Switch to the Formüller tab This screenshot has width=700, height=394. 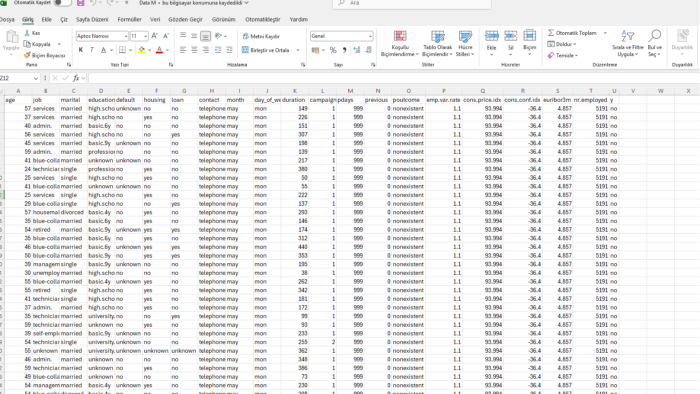click(129, 20)
